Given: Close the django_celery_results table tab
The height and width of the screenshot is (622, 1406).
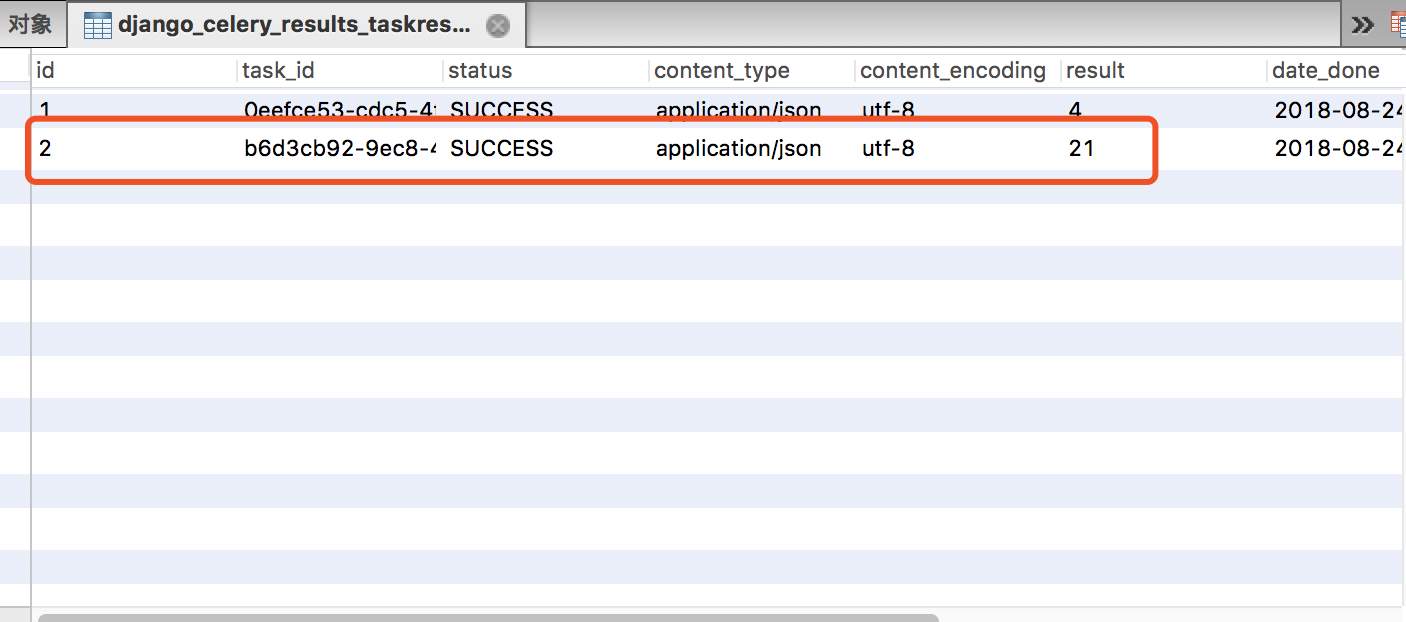Looking at the screenshot, I should (497, 26).
